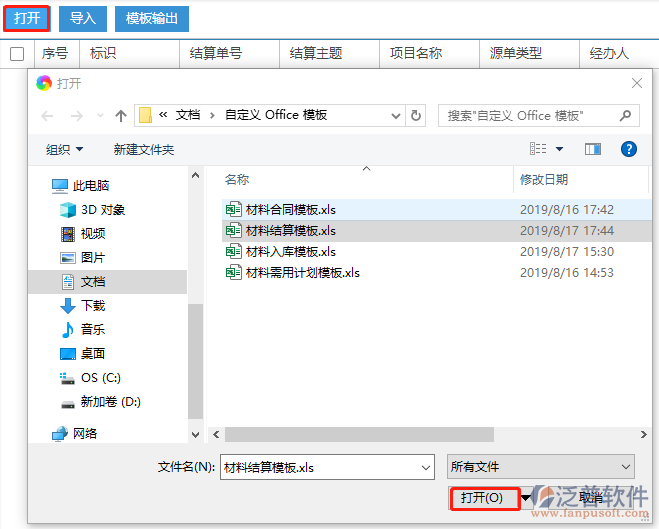Click the 源单类型 column header
The image size is (659, 529).
[516, 53]
